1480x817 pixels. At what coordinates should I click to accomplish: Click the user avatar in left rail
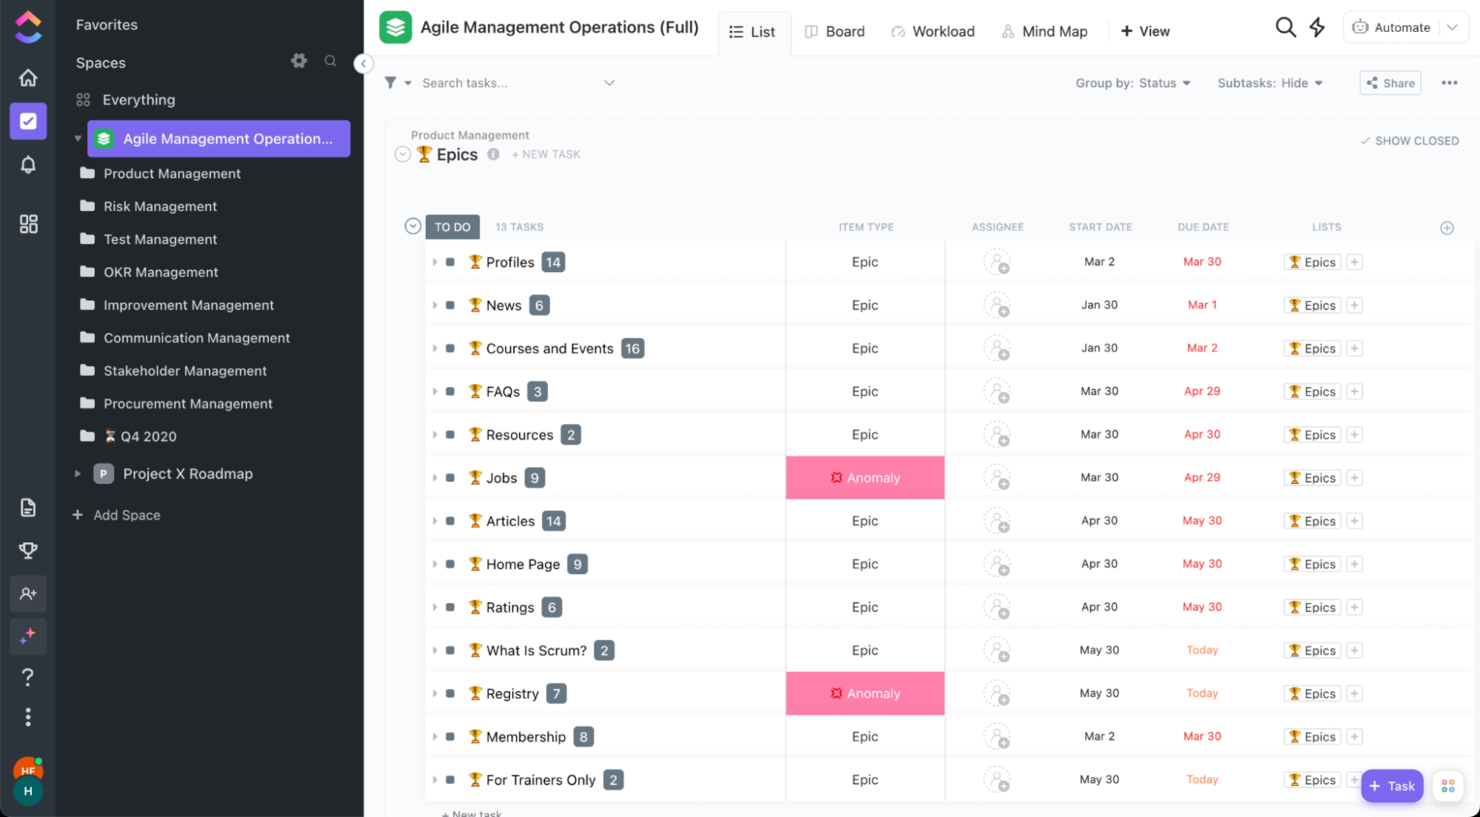[x=28, y=781]
